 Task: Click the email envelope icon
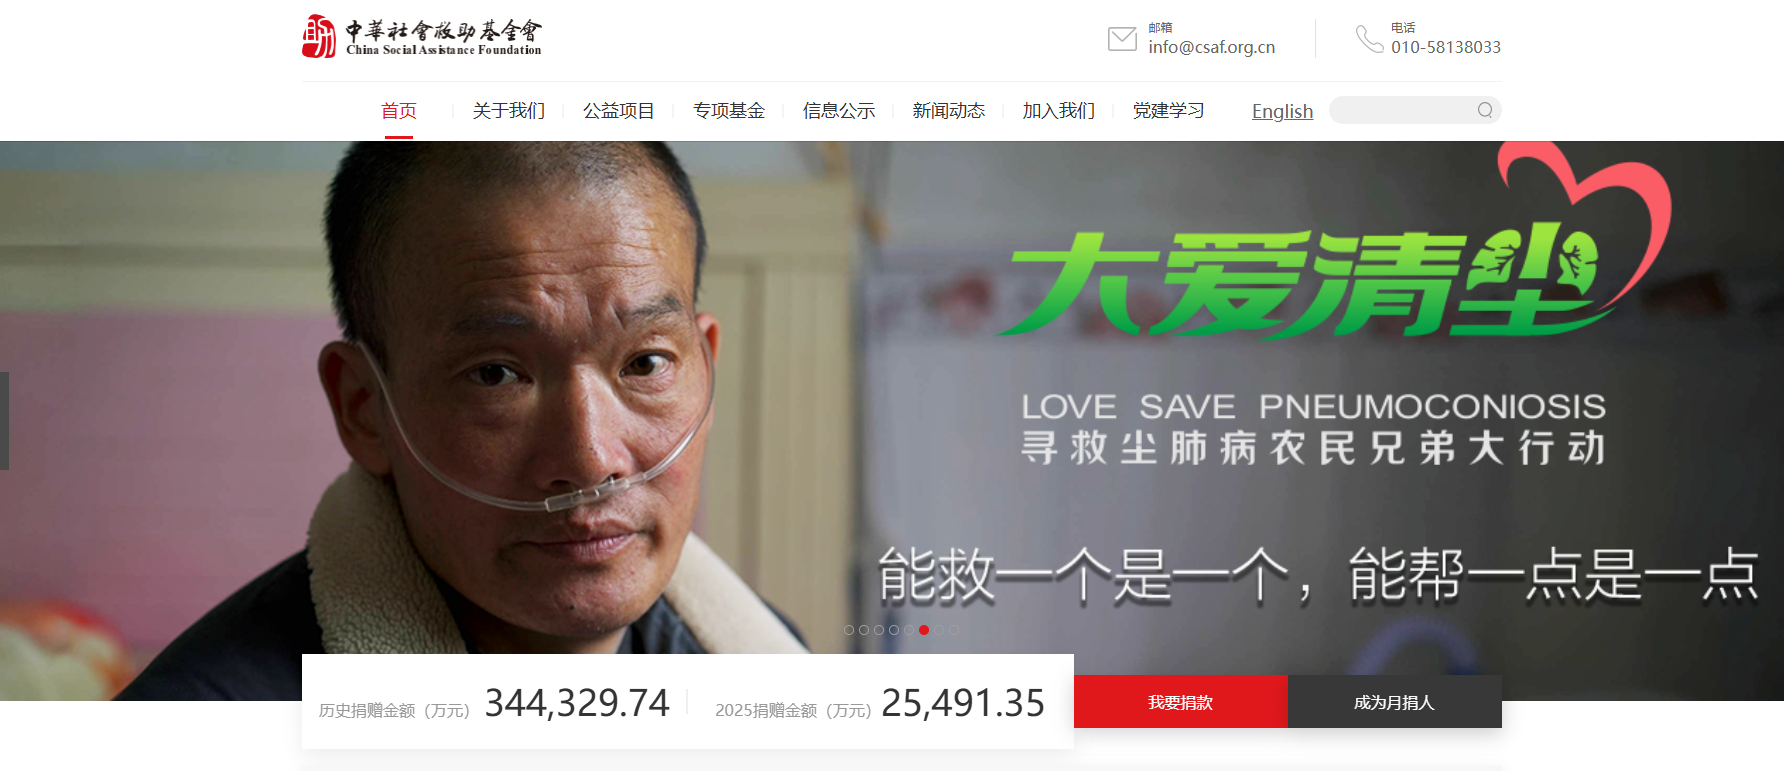(1122, 39)
